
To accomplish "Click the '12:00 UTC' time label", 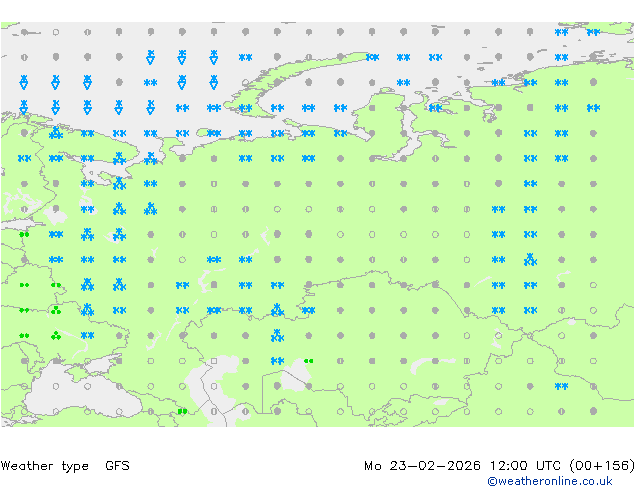I will tap(525, 466).
